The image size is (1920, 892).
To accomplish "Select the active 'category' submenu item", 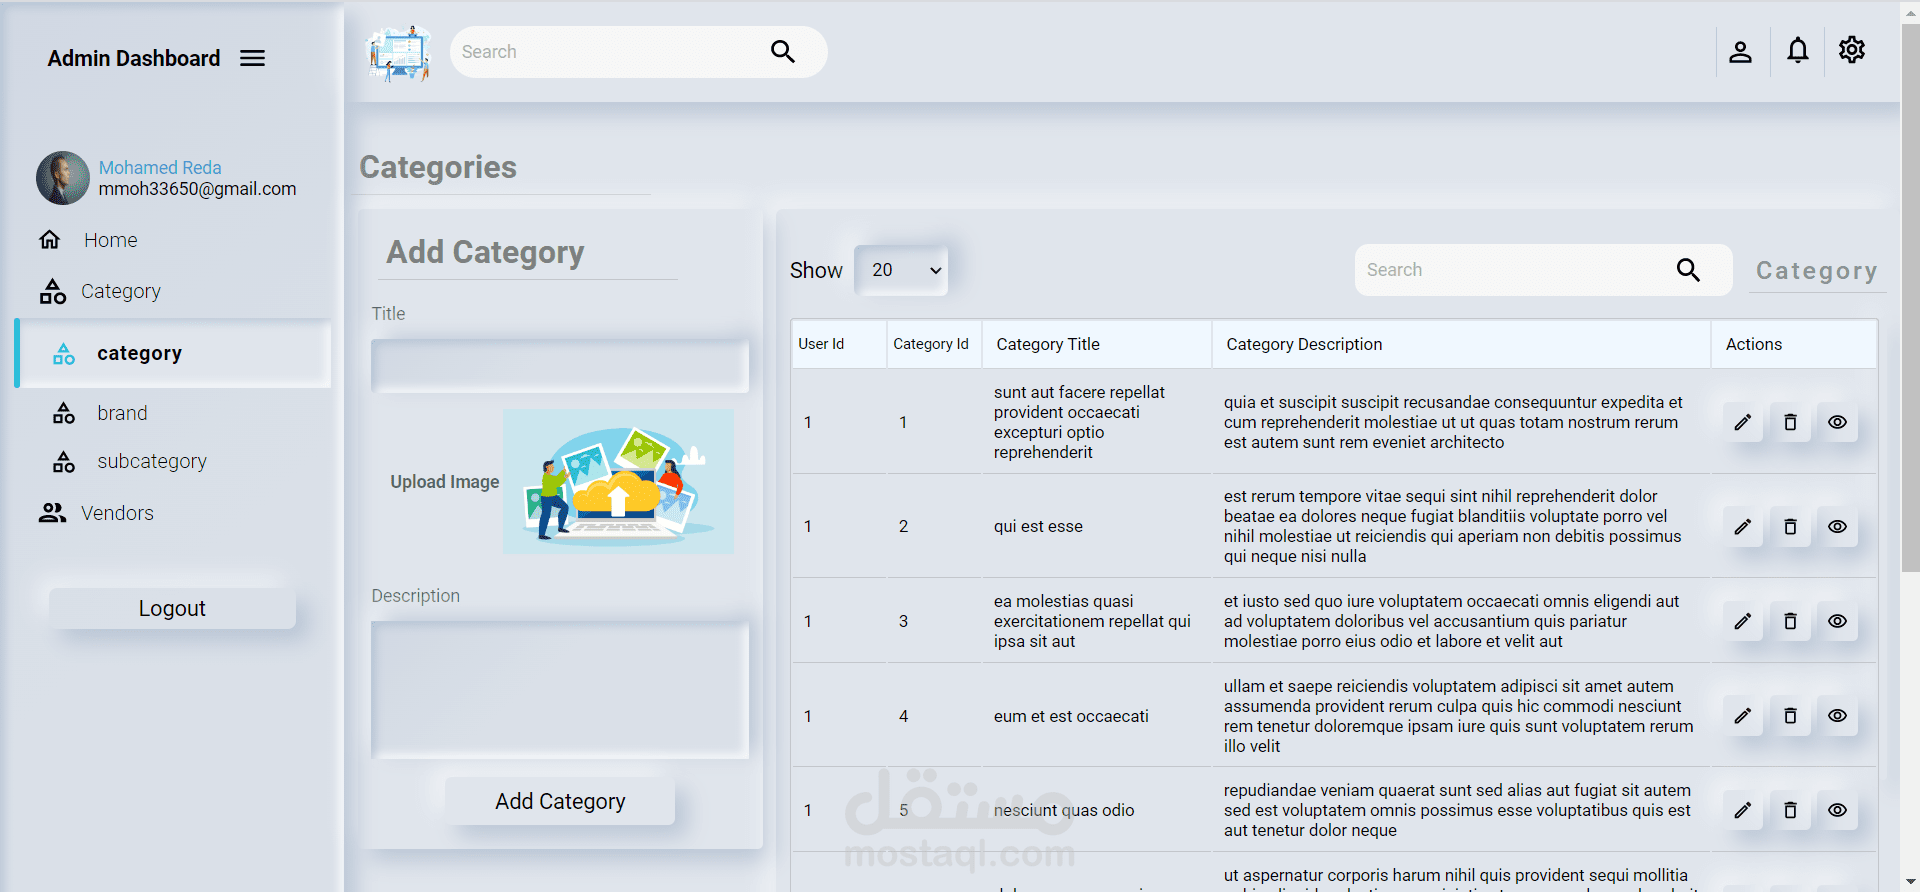I will [174, 353].
